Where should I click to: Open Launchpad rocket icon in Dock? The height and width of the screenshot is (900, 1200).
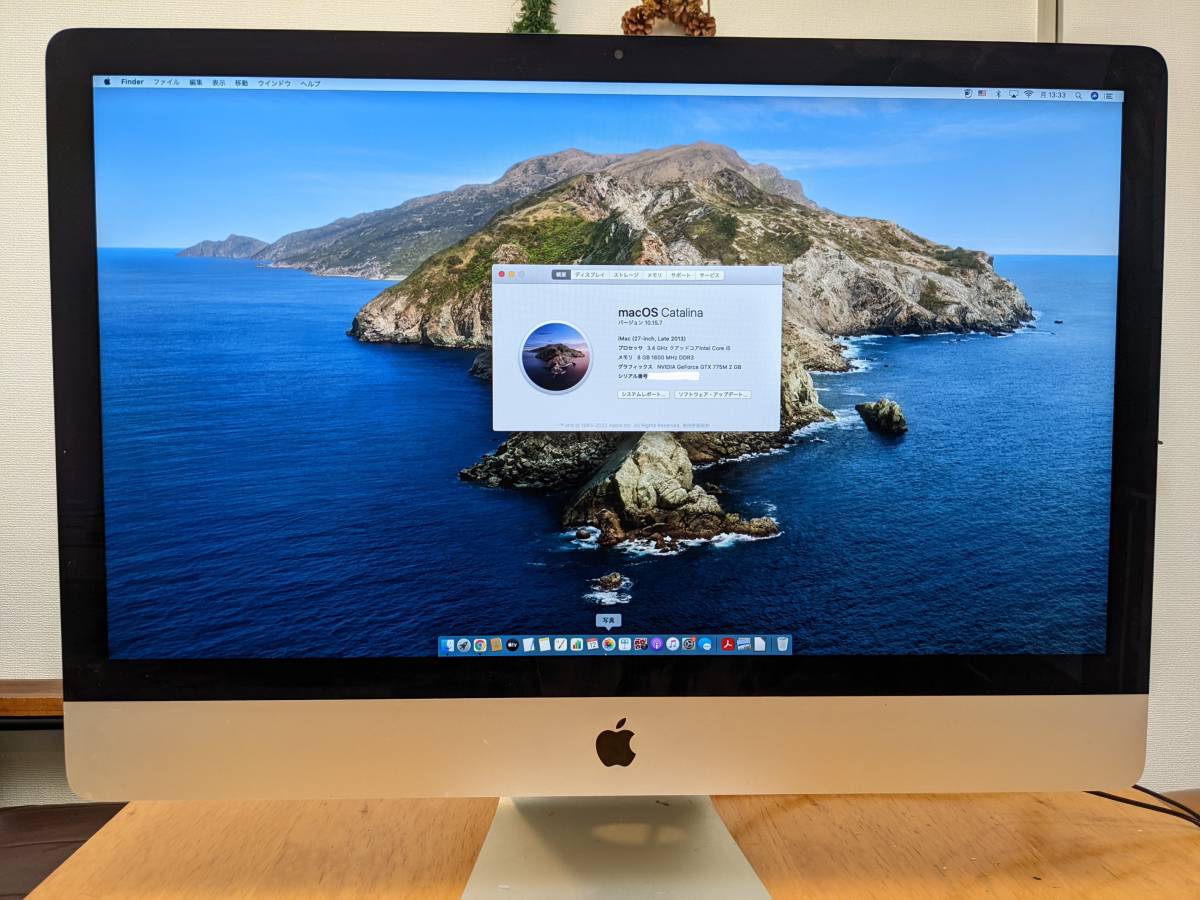coord(463,645)
